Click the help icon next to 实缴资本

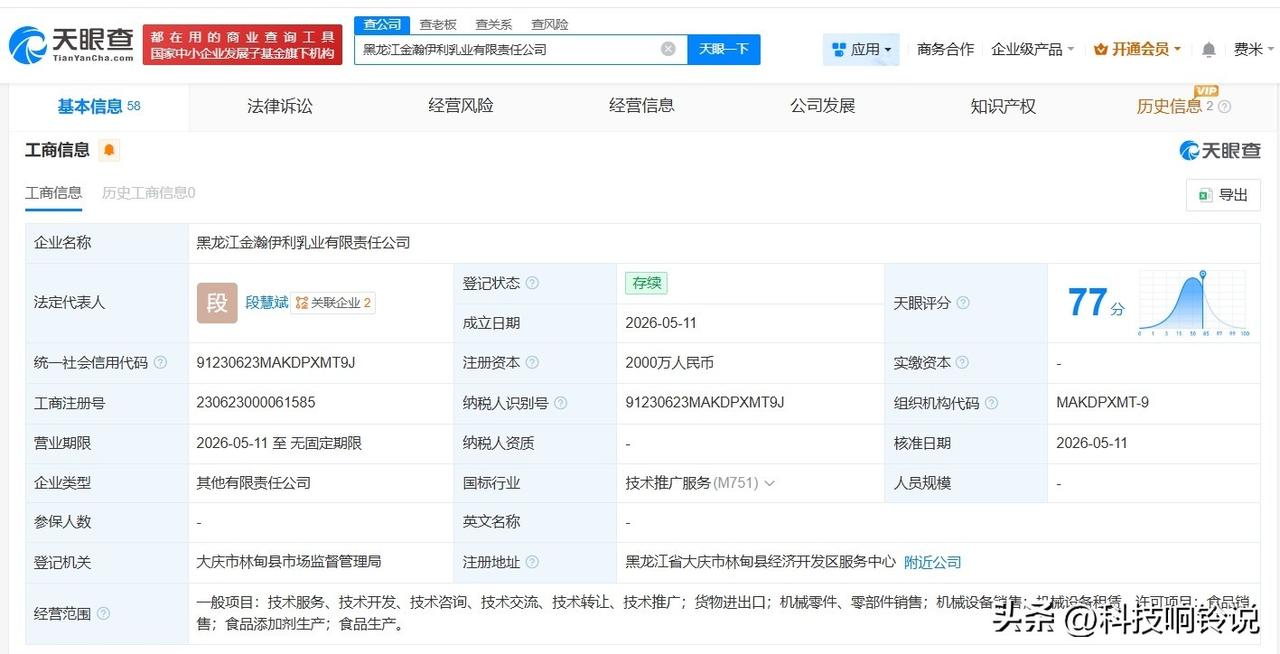pos(962,363)
